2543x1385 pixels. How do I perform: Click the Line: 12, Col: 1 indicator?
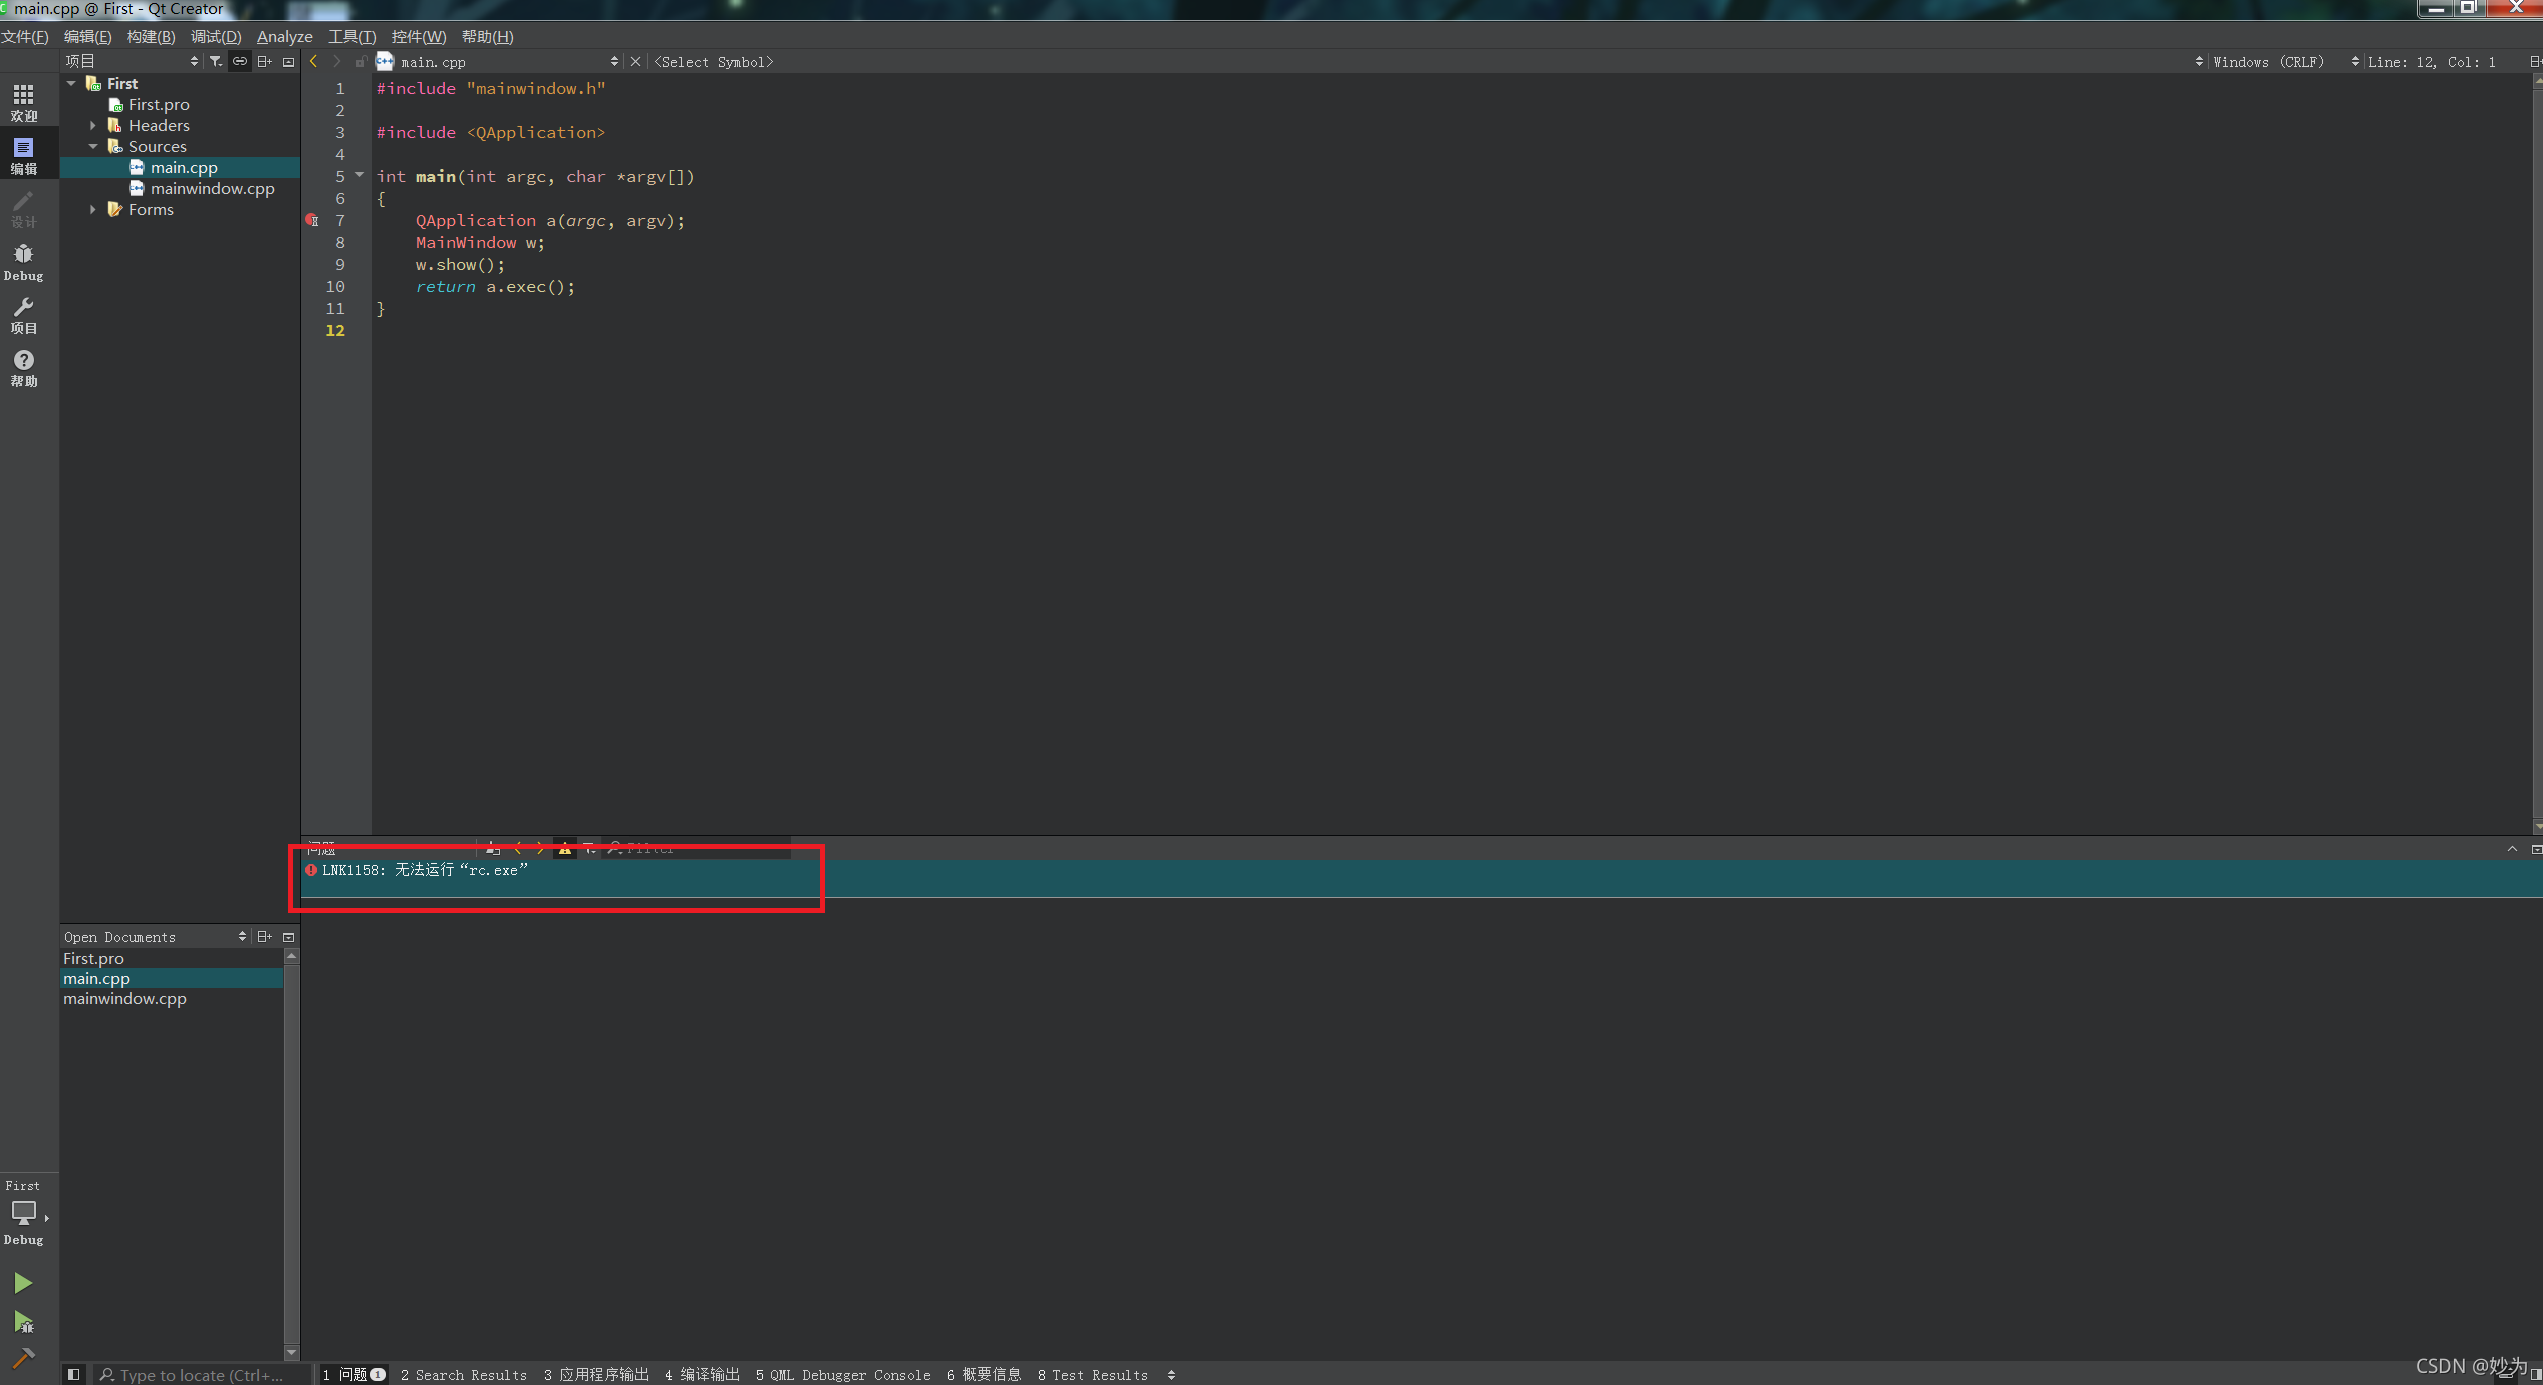click(2432, 62)
